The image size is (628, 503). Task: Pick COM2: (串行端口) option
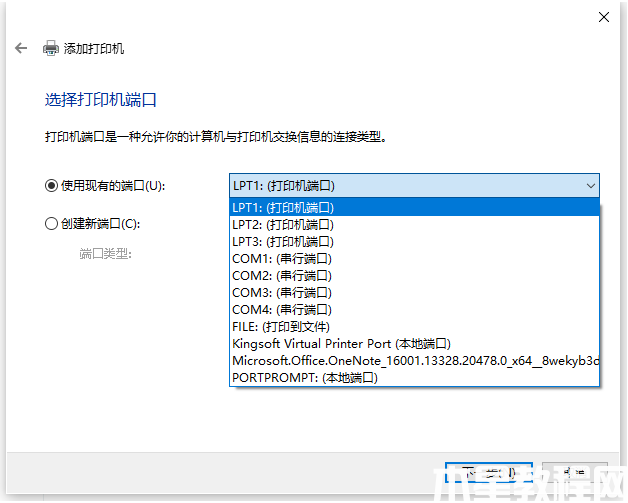414,276
